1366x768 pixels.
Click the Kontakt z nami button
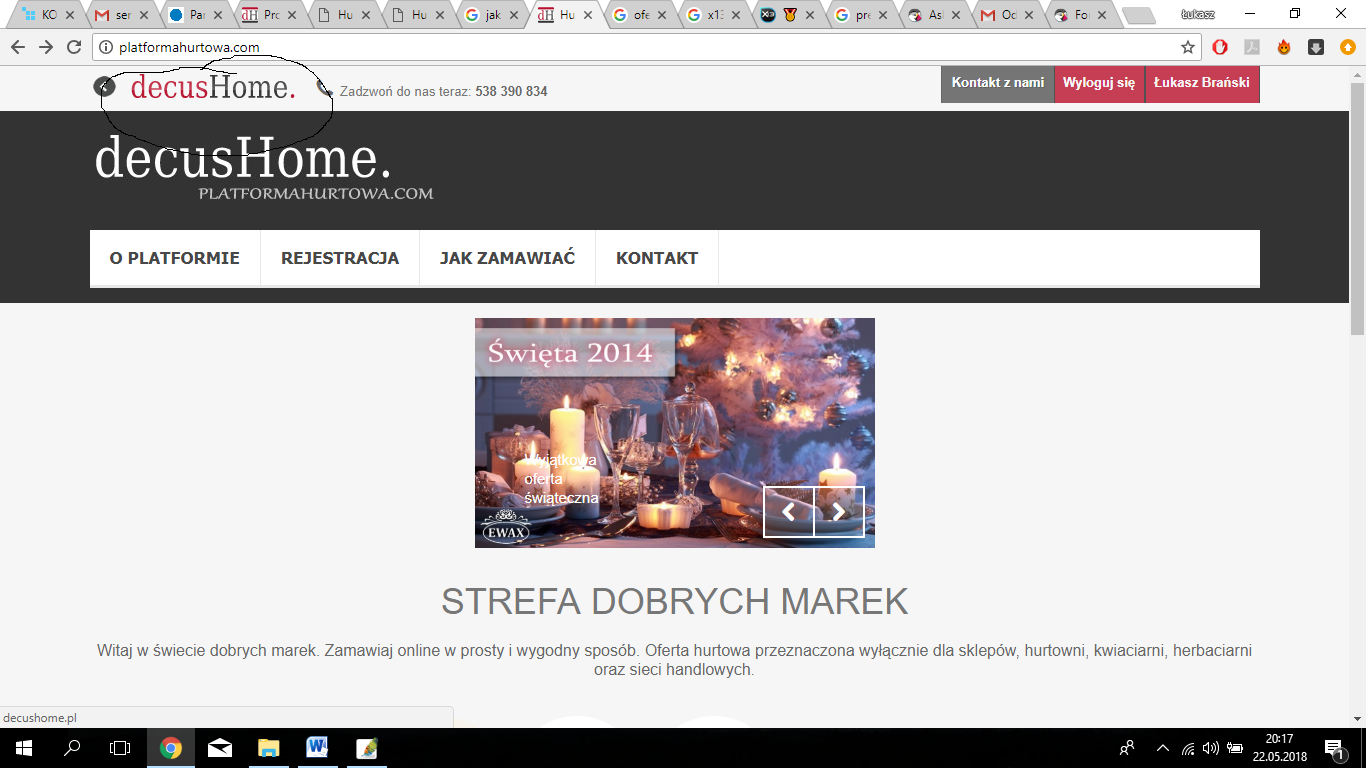point(998,84)
